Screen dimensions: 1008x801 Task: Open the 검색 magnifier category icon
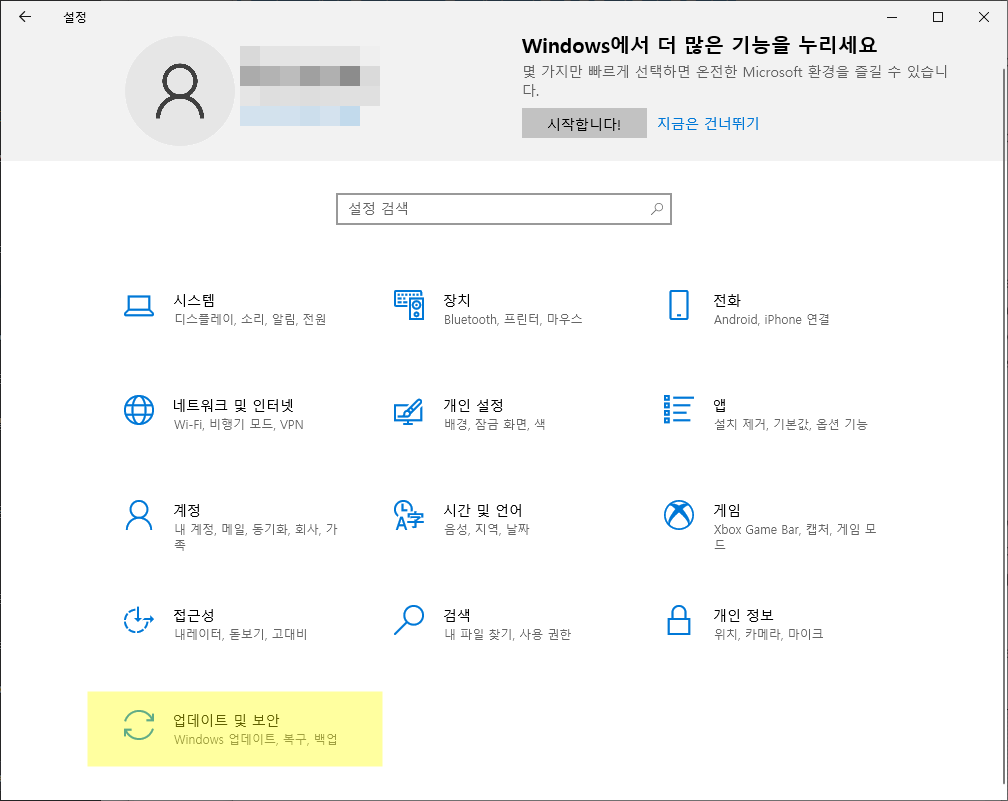click(409, 620)
